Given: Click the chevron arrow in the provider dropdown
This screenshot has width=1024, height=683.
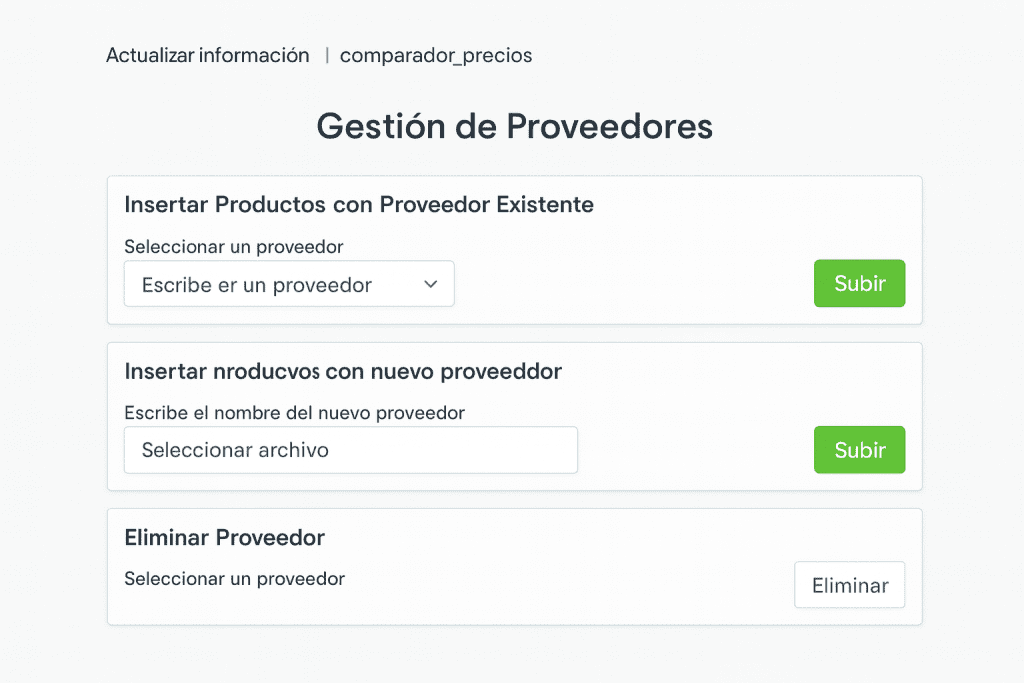Looking at the screenshot, I should coord(431,284).
